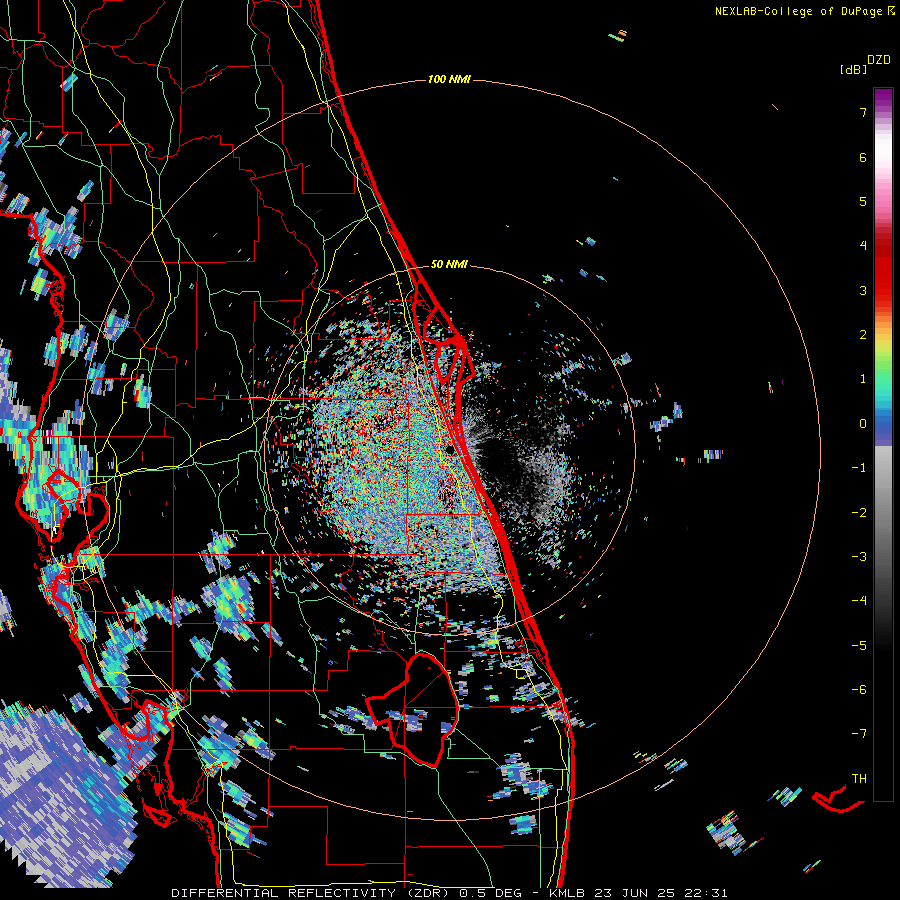The width and height of the screenshot is (900, 900).
Task: Click the [dB] units label
Action: point(853,69)
